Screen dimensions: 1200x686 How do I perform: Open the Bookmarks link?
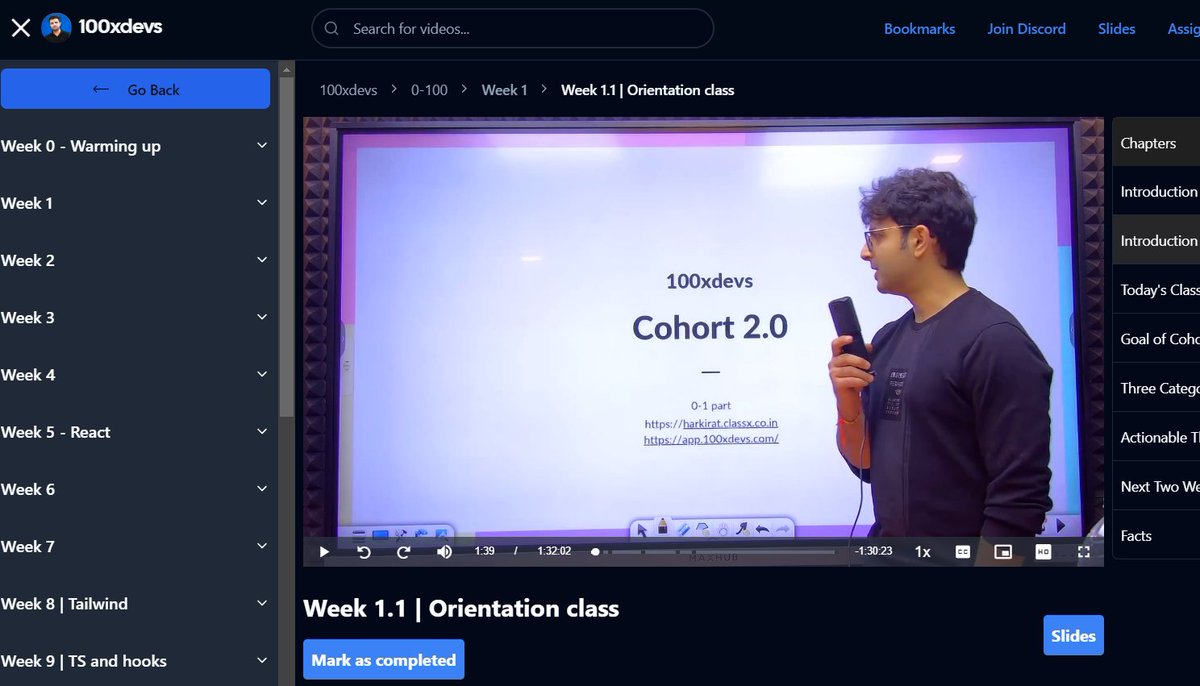click(919, 29)
